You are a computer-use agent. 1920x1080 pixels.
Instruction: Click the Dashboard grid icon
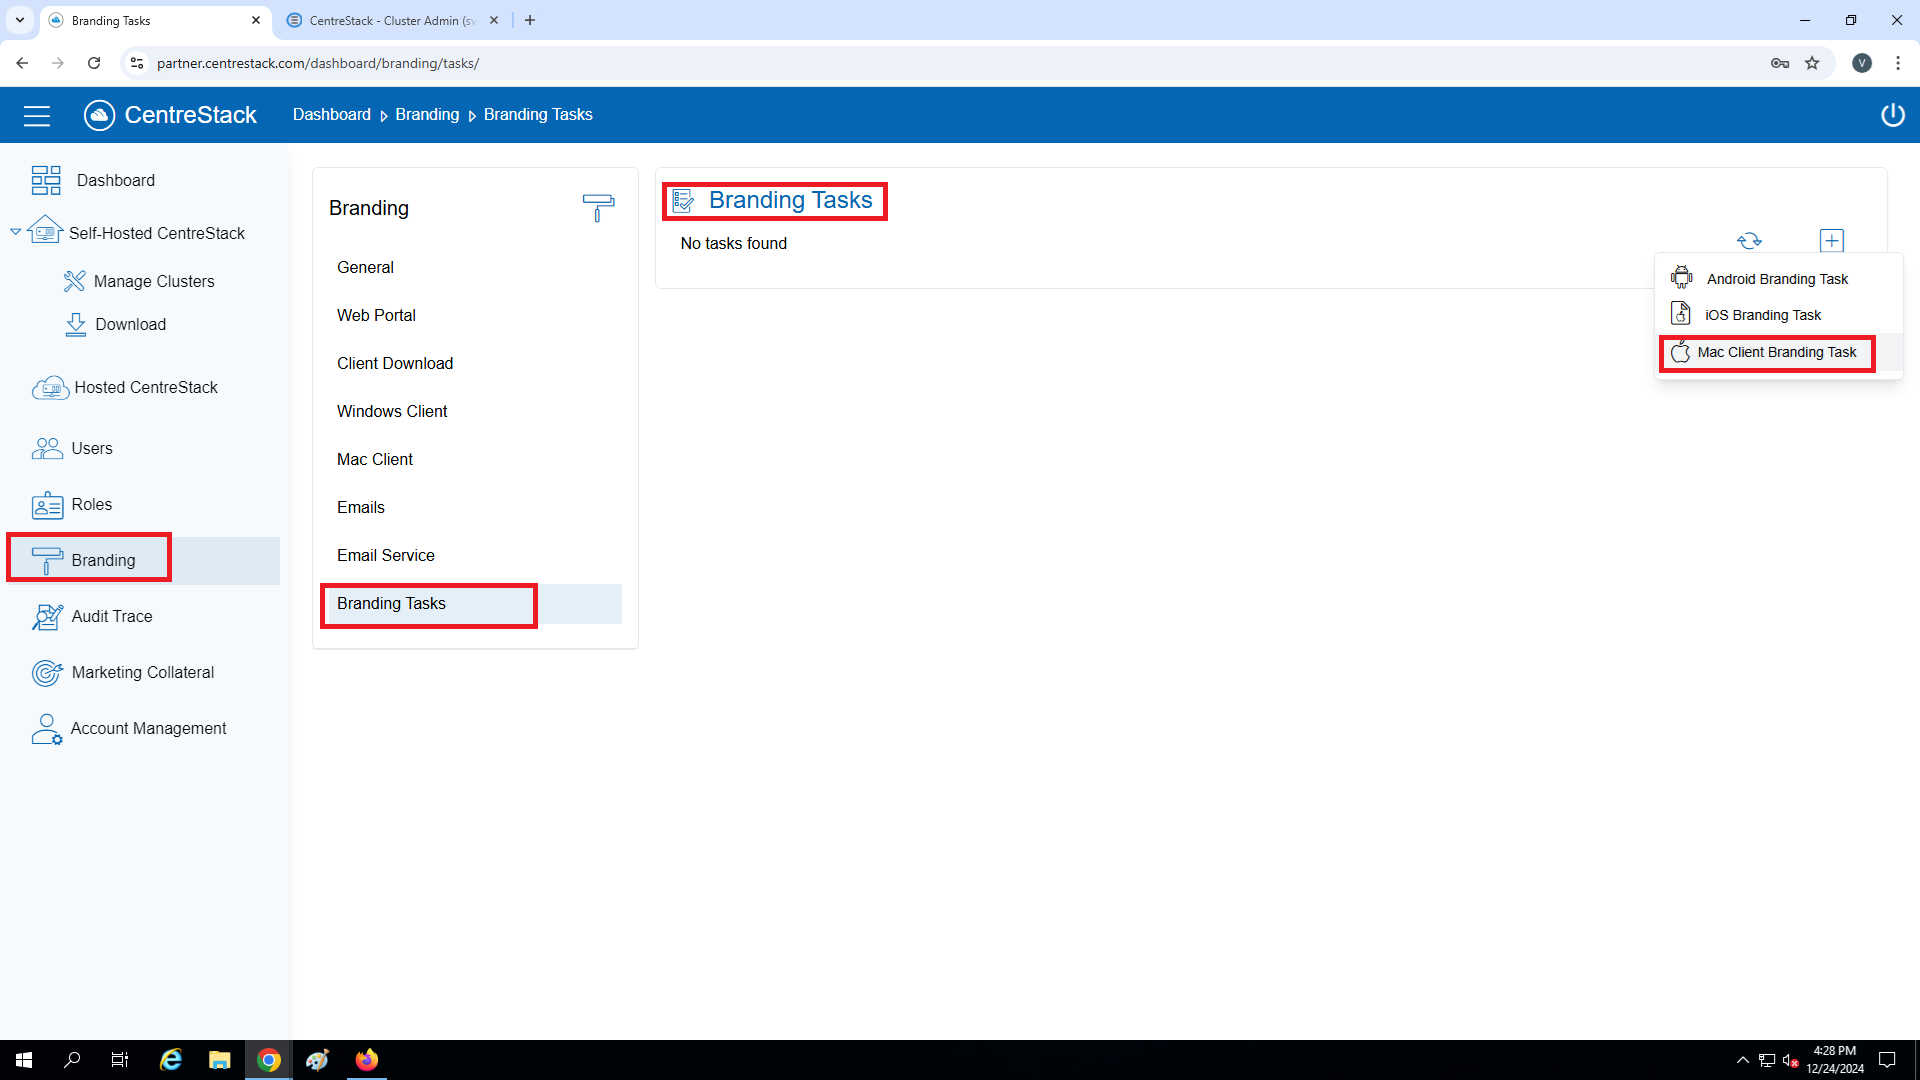coord(46,180)
